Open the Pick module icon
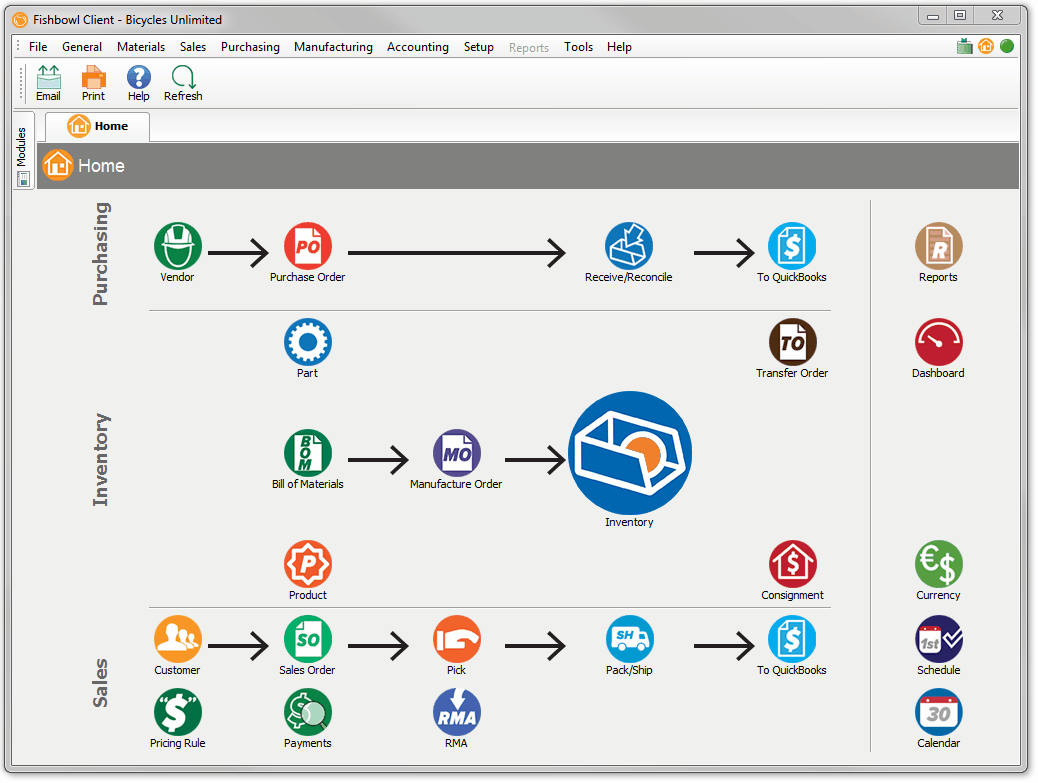Image resolution: width=1038 pixels, height=783 pixels. point(456,639)
